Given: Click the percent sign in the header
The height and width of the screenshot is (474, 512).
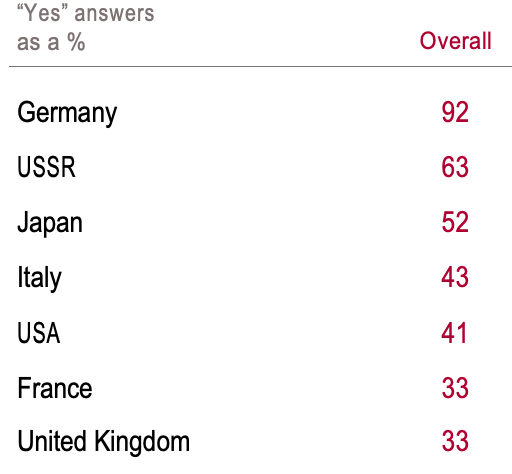Looking at the screenshot, I should tap(76, 42).
